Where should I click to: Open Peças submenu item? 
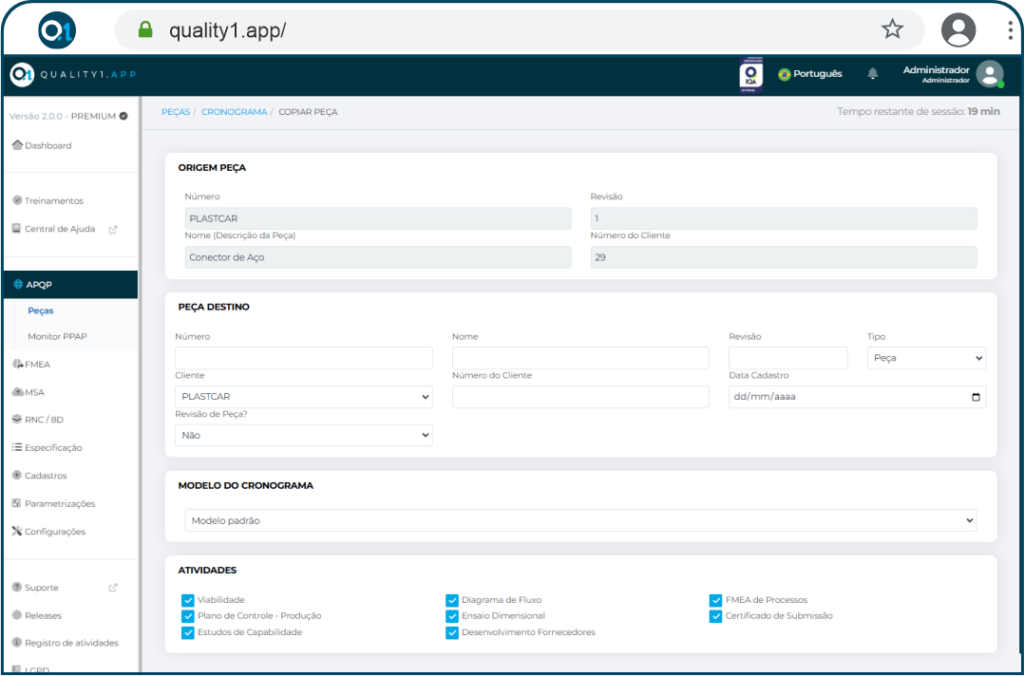[40, 311]
